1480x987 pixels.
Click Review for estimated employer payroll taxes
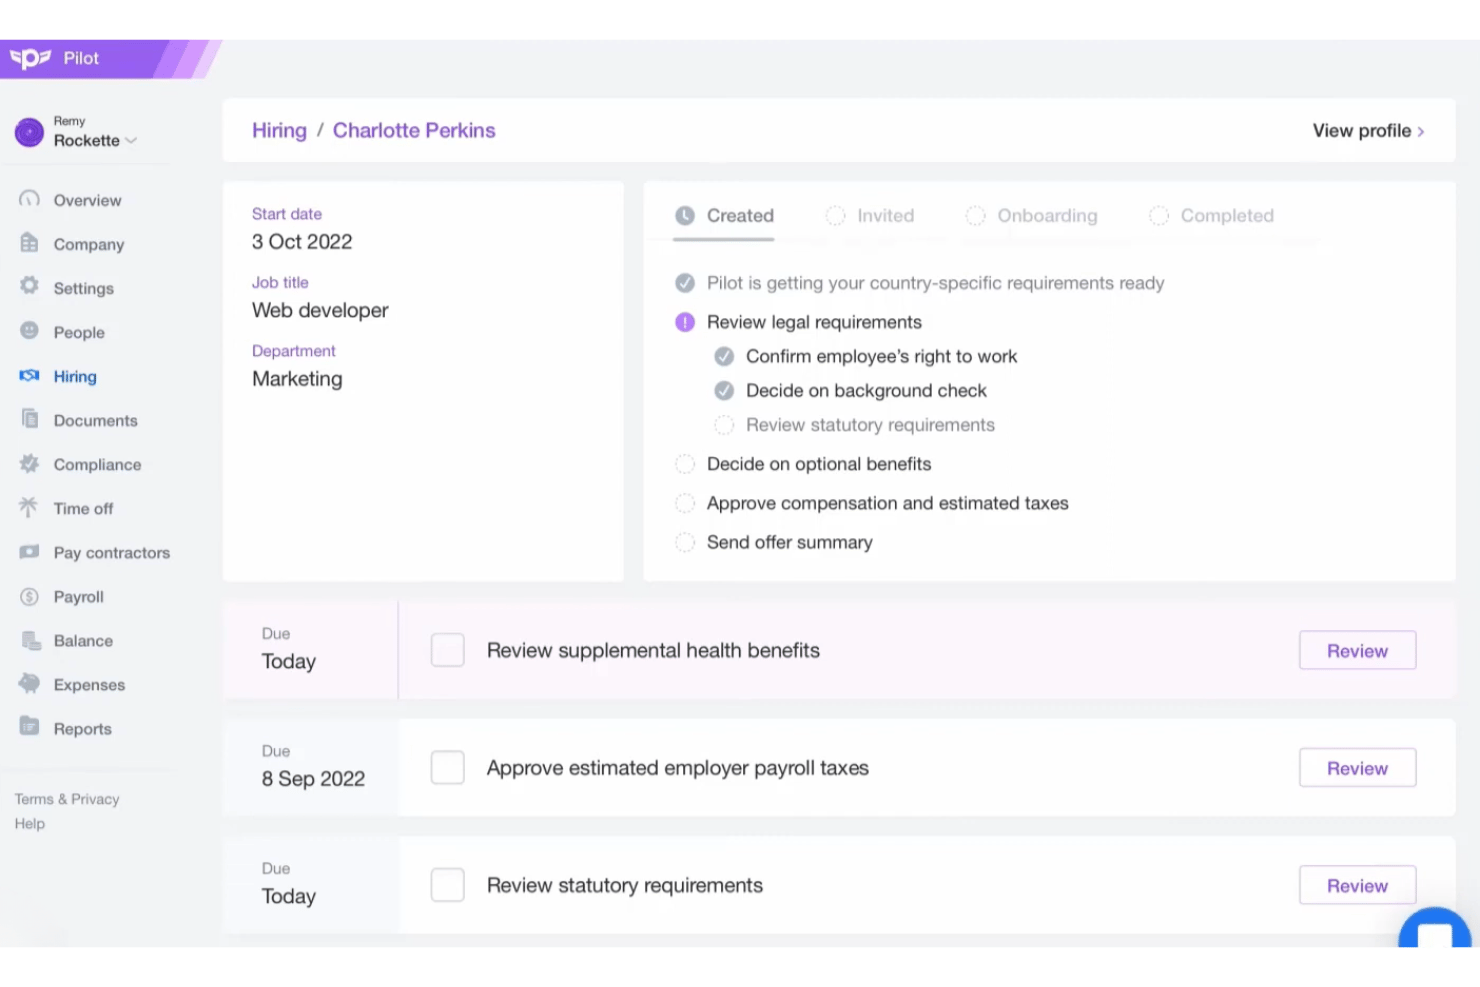click(1357, 768)
